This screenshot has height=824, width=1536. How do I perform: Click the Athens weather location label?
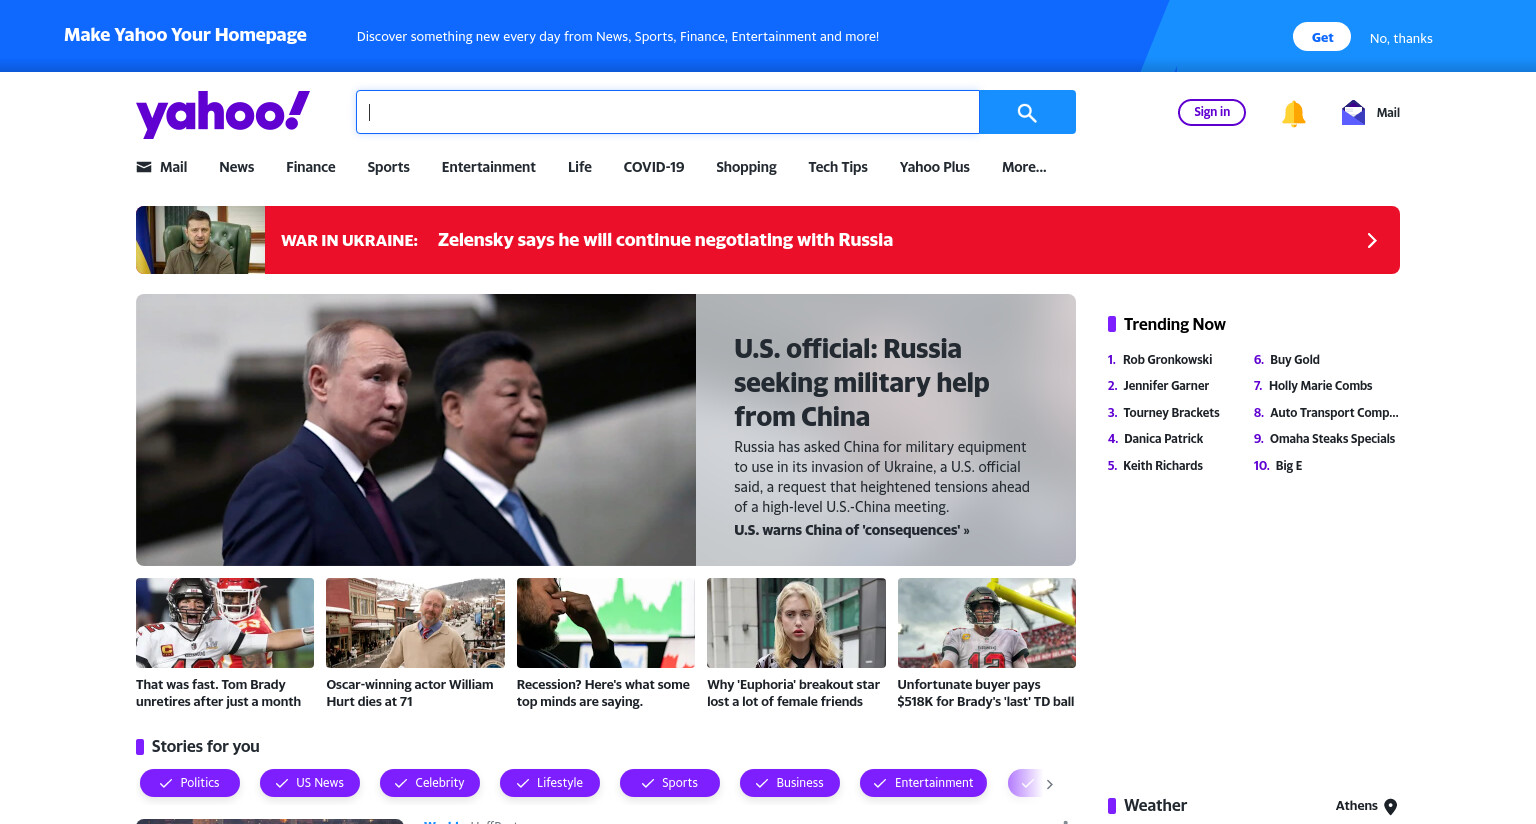[1356, 806]
